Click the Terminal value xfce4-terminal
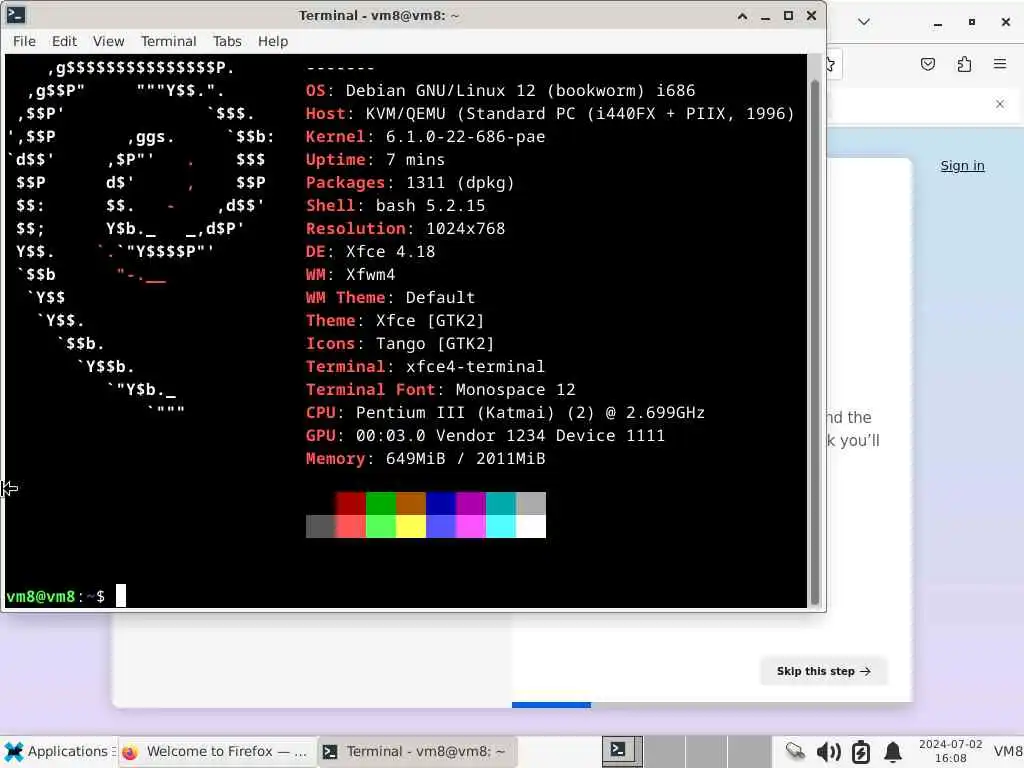Image resolution: width=1024 pixels, height=768 pixels. 475,366
